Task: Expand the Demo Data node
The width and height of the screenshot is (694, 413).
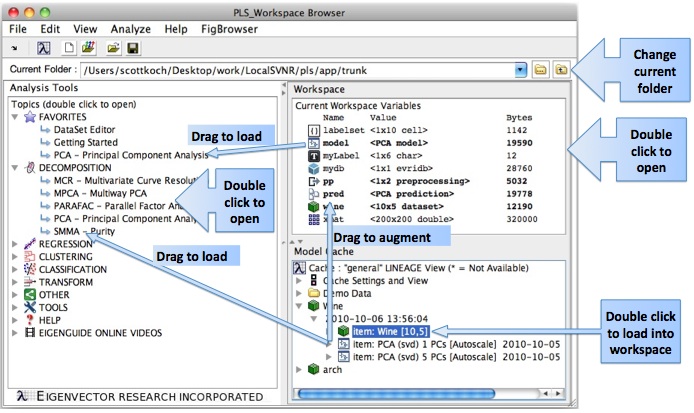Action: click(299, 293)
